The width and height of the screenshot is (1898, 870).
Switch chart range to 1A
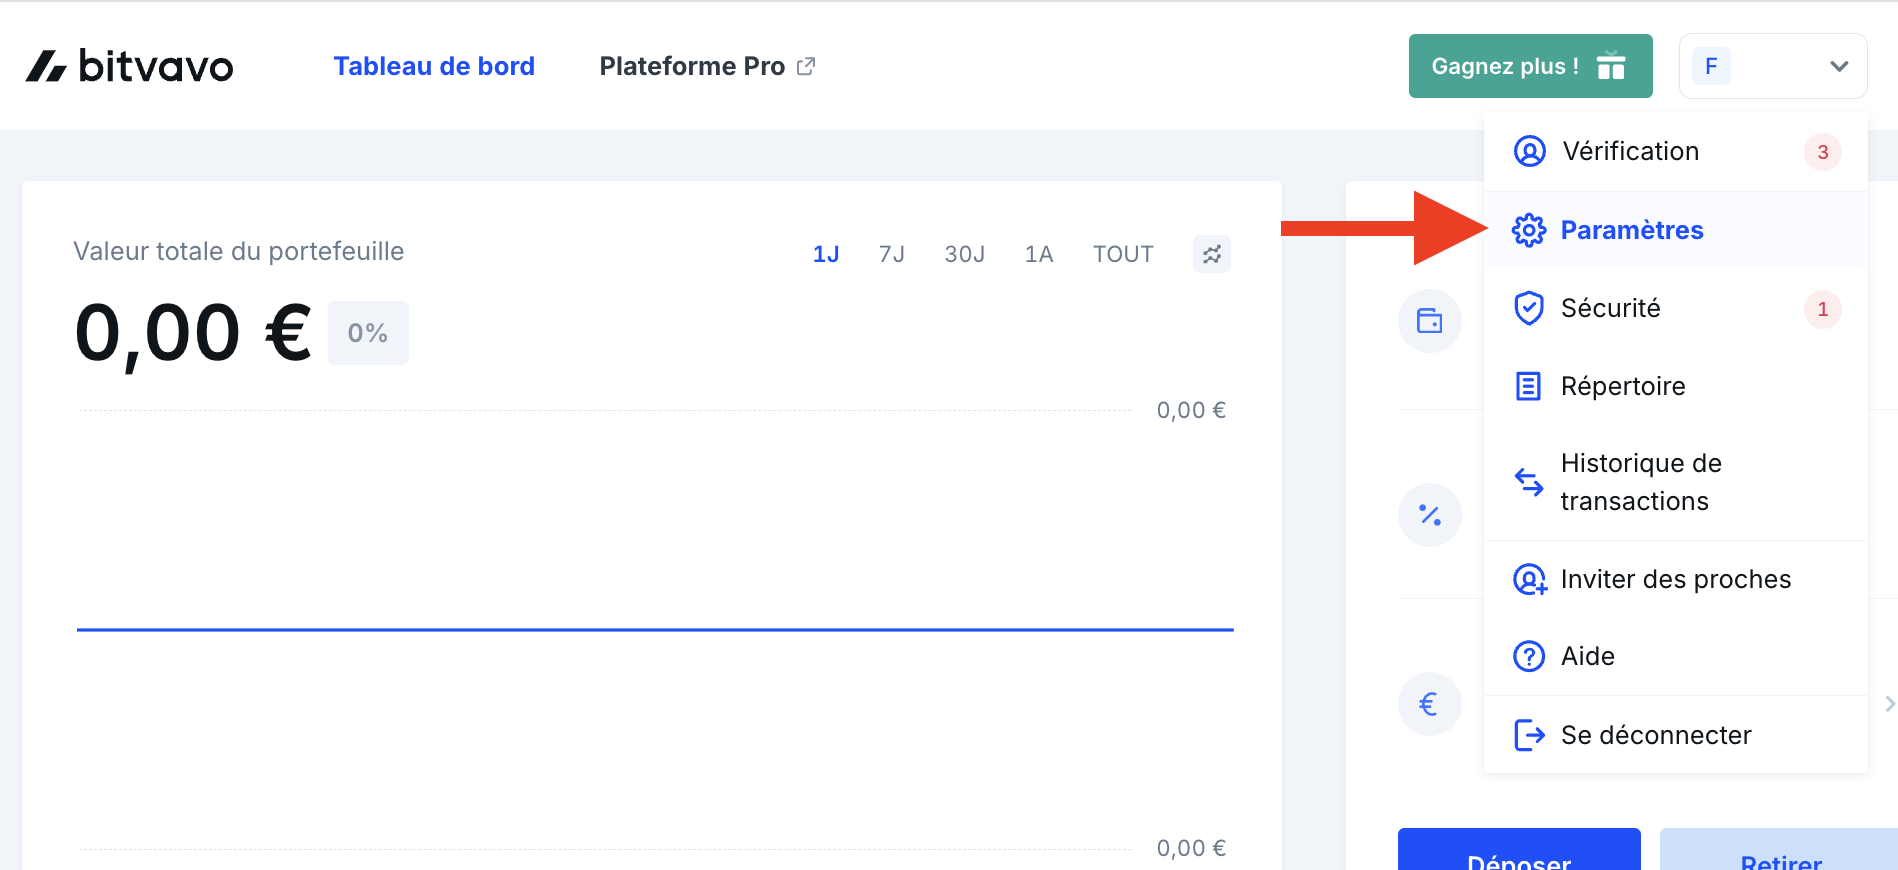click(x=1039, y=254)
